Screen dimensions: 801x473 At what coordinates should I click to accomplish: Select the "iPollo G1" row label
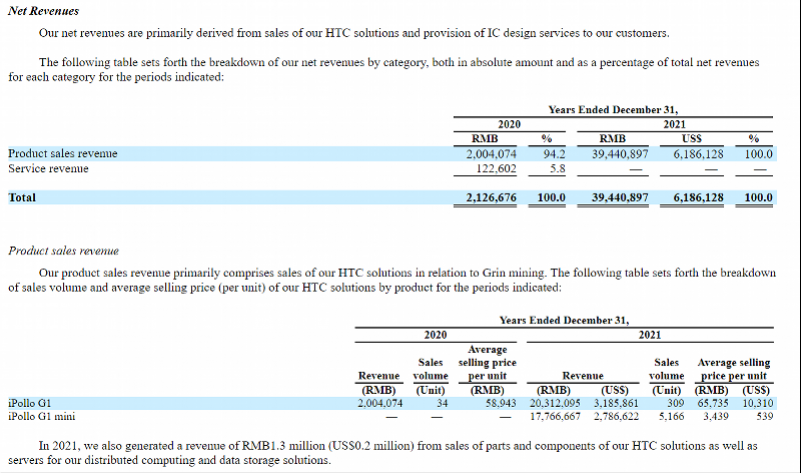(30, 403)
